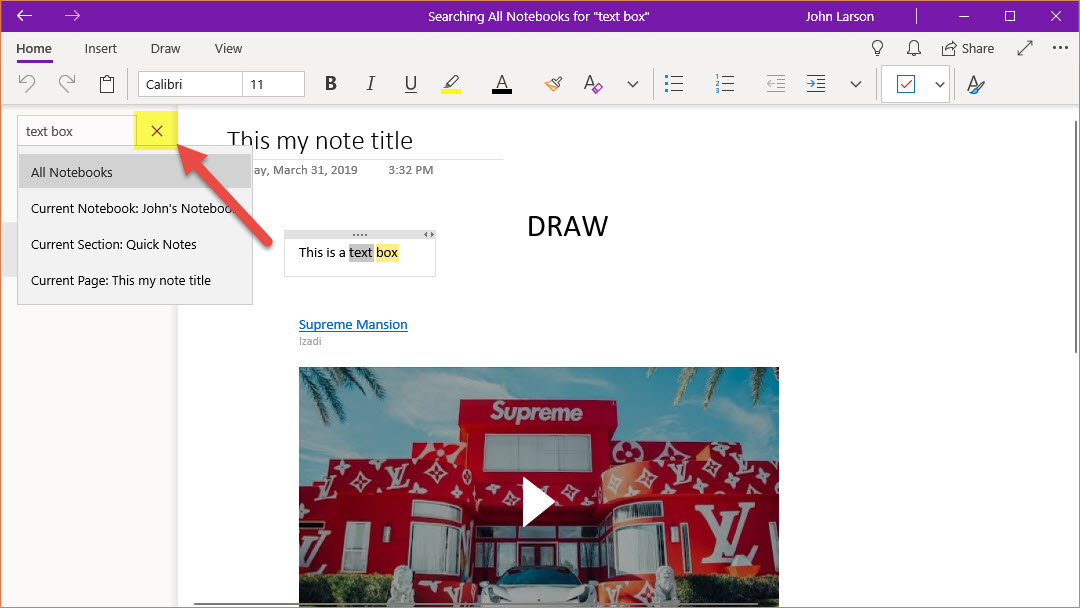This screenshot has width=1080, height=608.
Task: Expand more paragraph options chevron
Action: tap(855, 84)
